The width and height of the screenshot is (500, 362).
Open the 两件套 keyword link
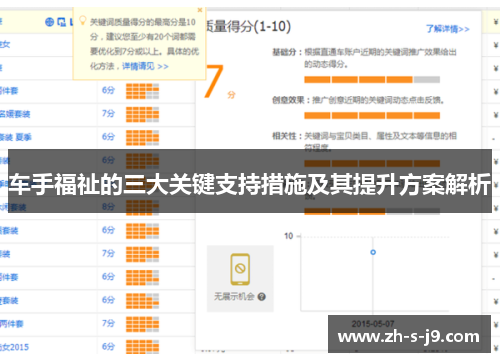[12, 324]
